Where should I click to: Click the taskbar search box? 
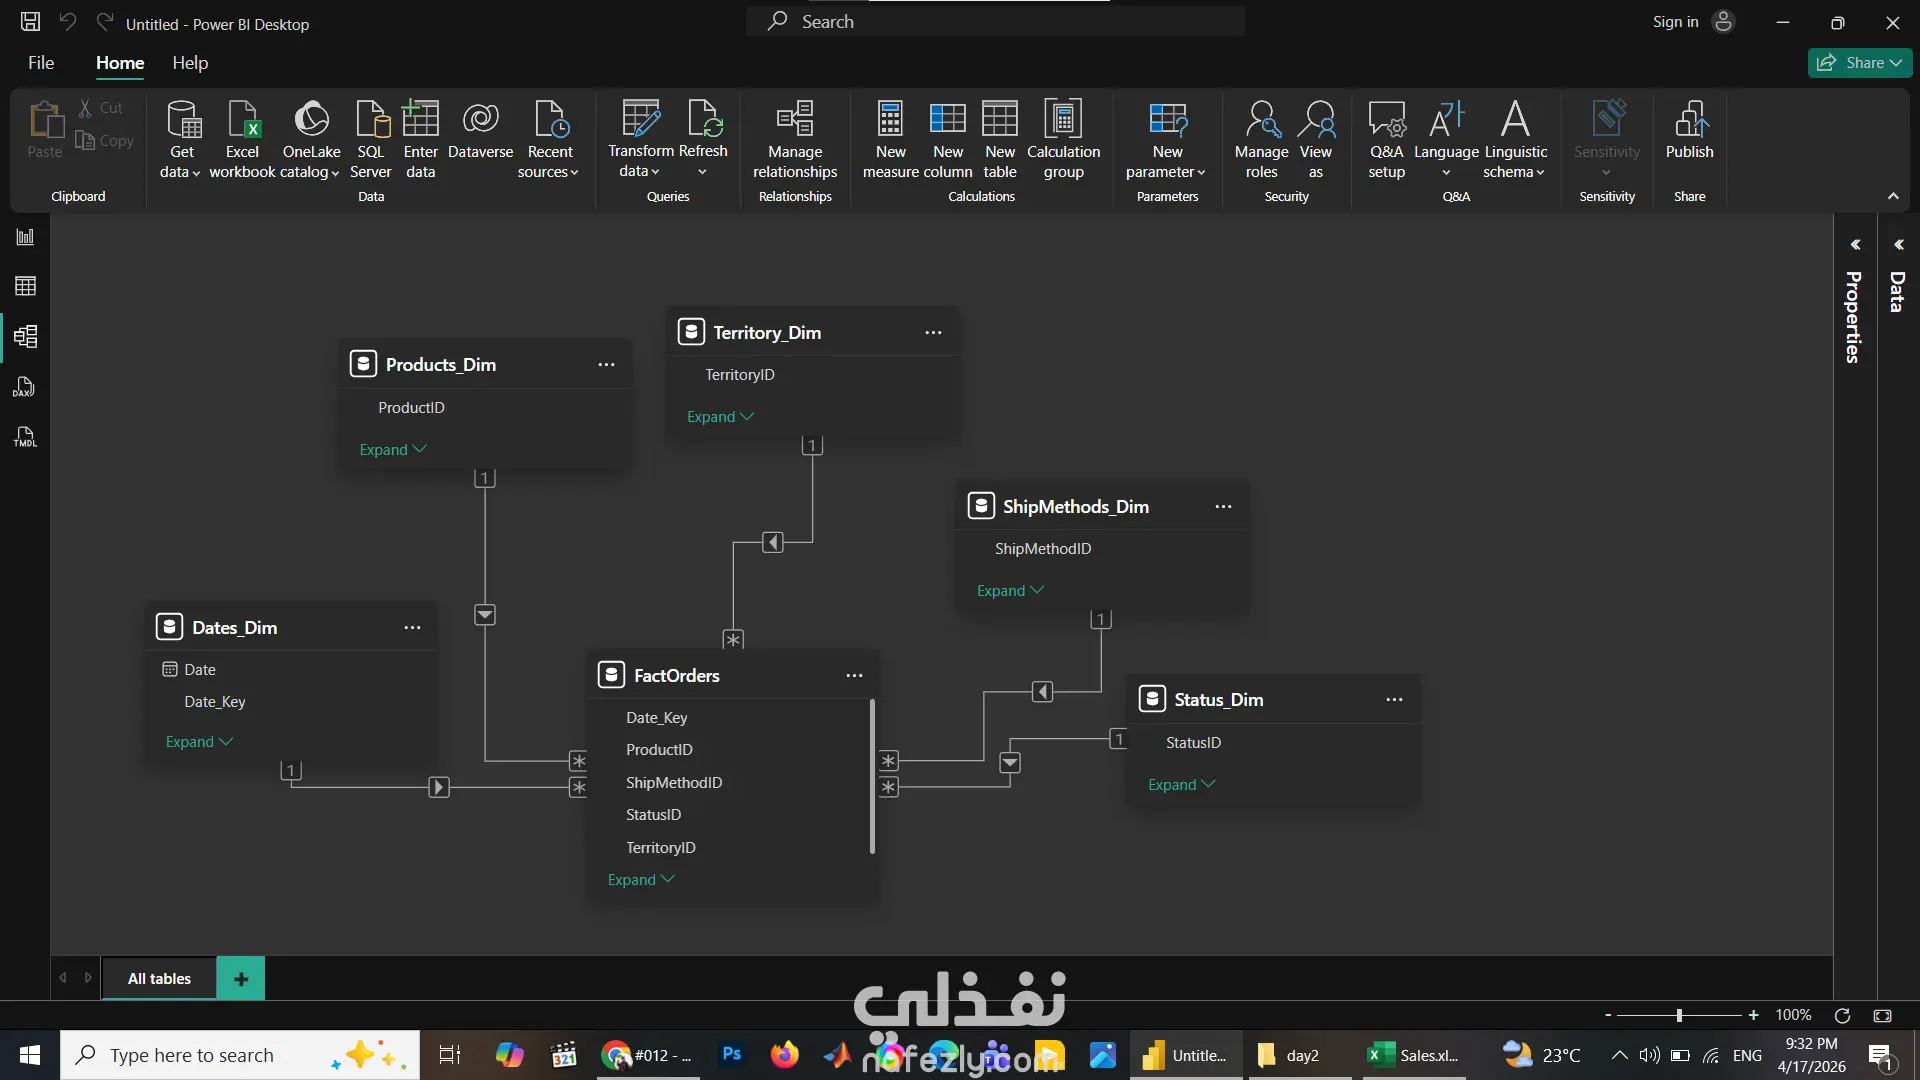240,1055
